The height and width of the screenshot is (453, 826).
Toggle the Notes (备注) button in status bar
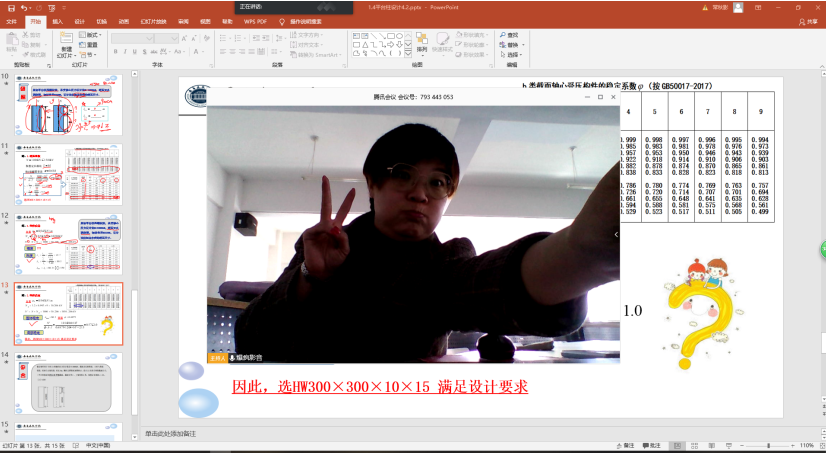point(625,446)
